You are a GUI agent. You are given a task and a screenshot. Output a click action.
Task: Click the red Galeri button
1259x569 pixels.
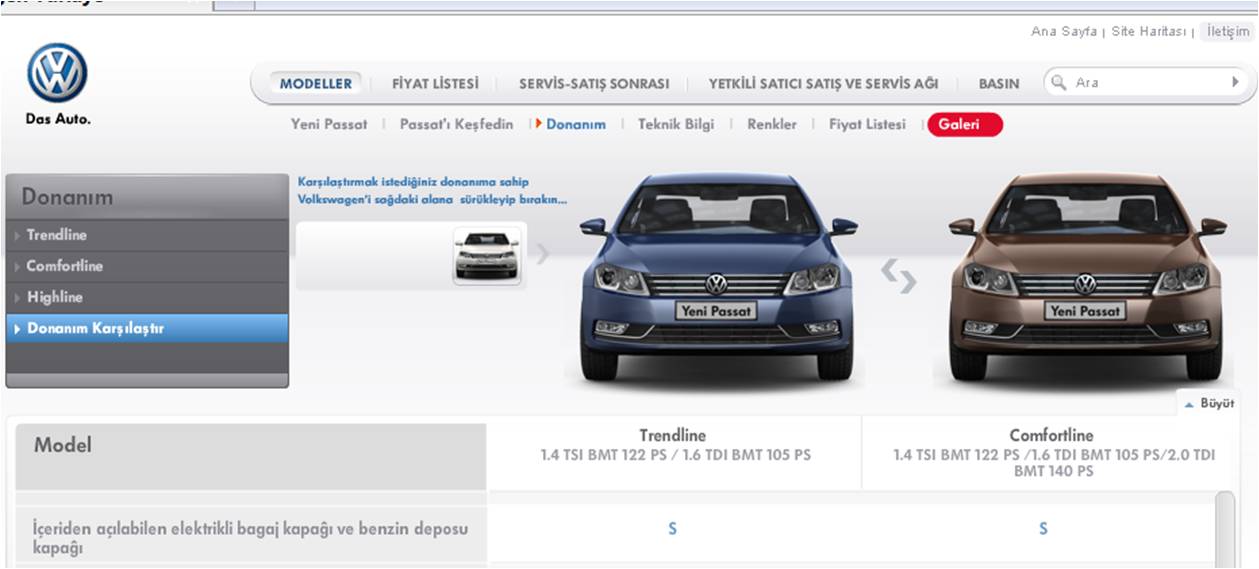(x=964, y=125)
